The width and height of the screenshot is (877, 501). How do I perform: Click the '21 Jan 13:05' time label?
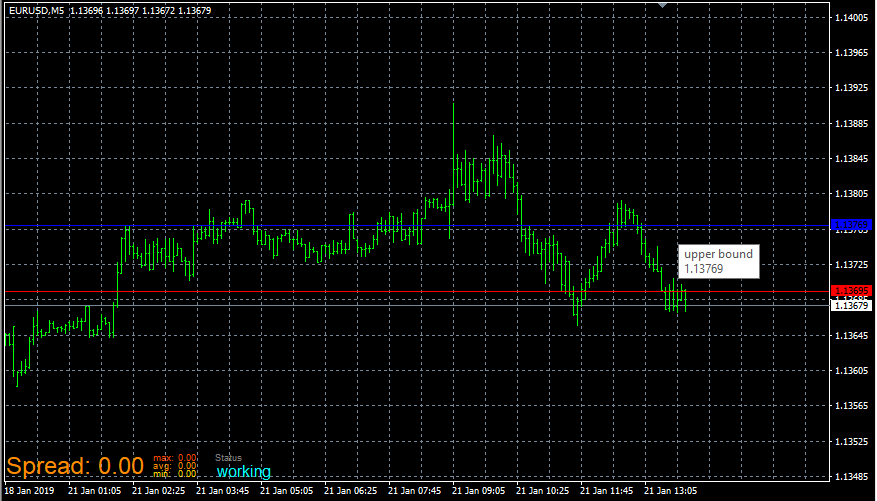672,490
